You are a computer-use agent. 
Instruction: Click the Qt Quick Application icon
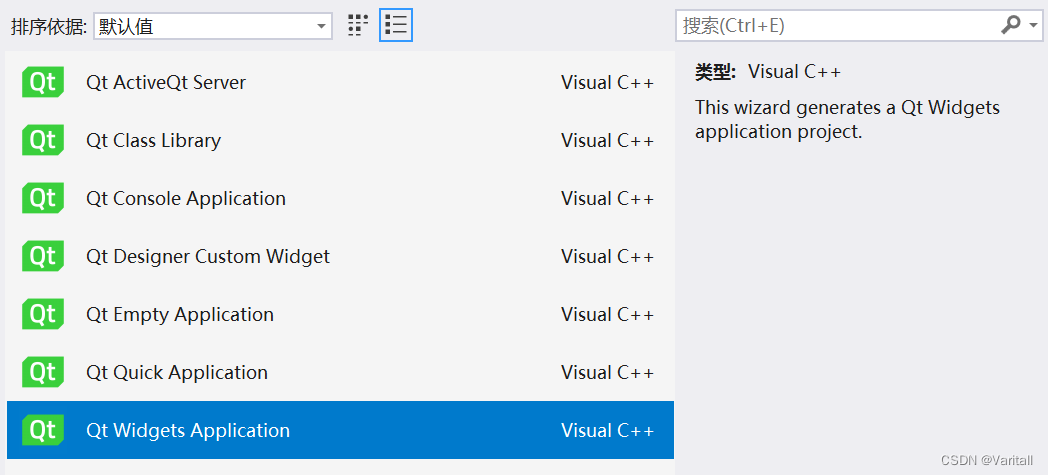(43, 373)
